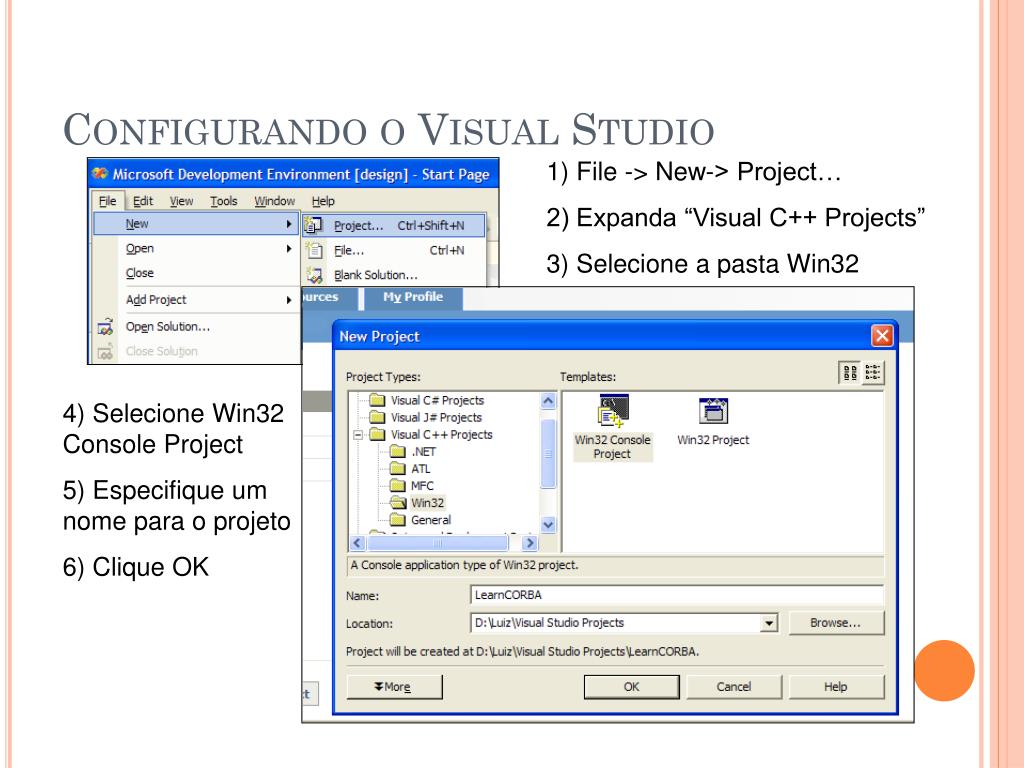Click the ATL folder icon
The width and height of the screenshot is (1024, 768).
(x=397, y=468)
